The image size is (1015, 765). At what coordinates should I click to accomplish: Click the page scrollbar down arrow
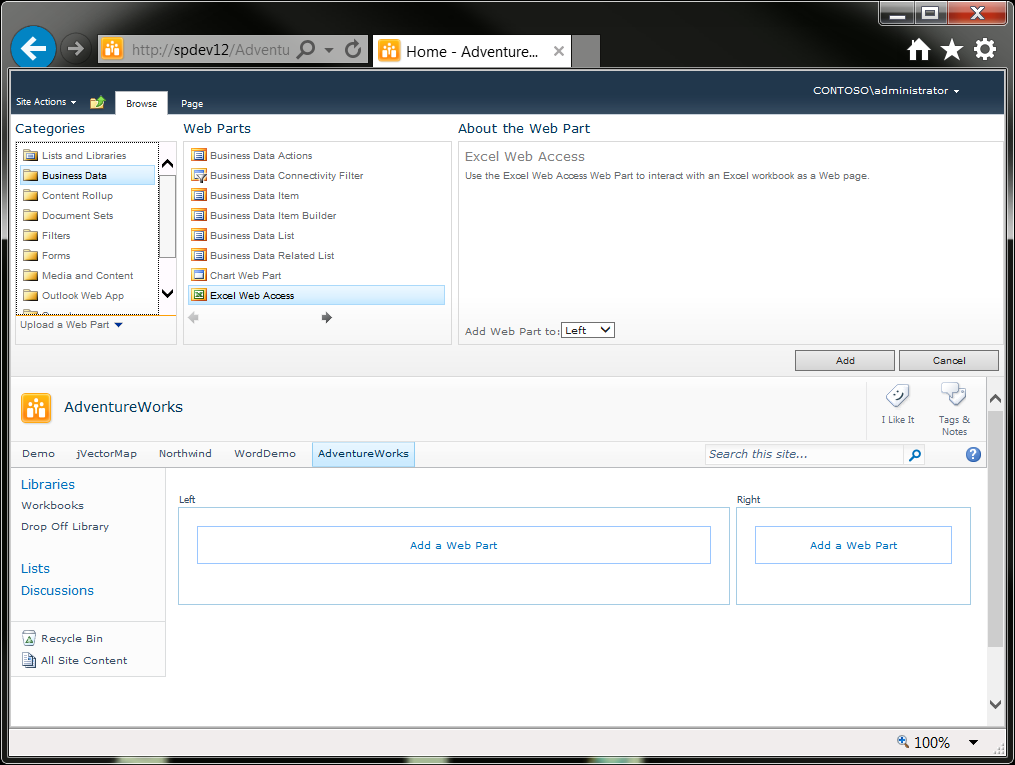[996, 704]
